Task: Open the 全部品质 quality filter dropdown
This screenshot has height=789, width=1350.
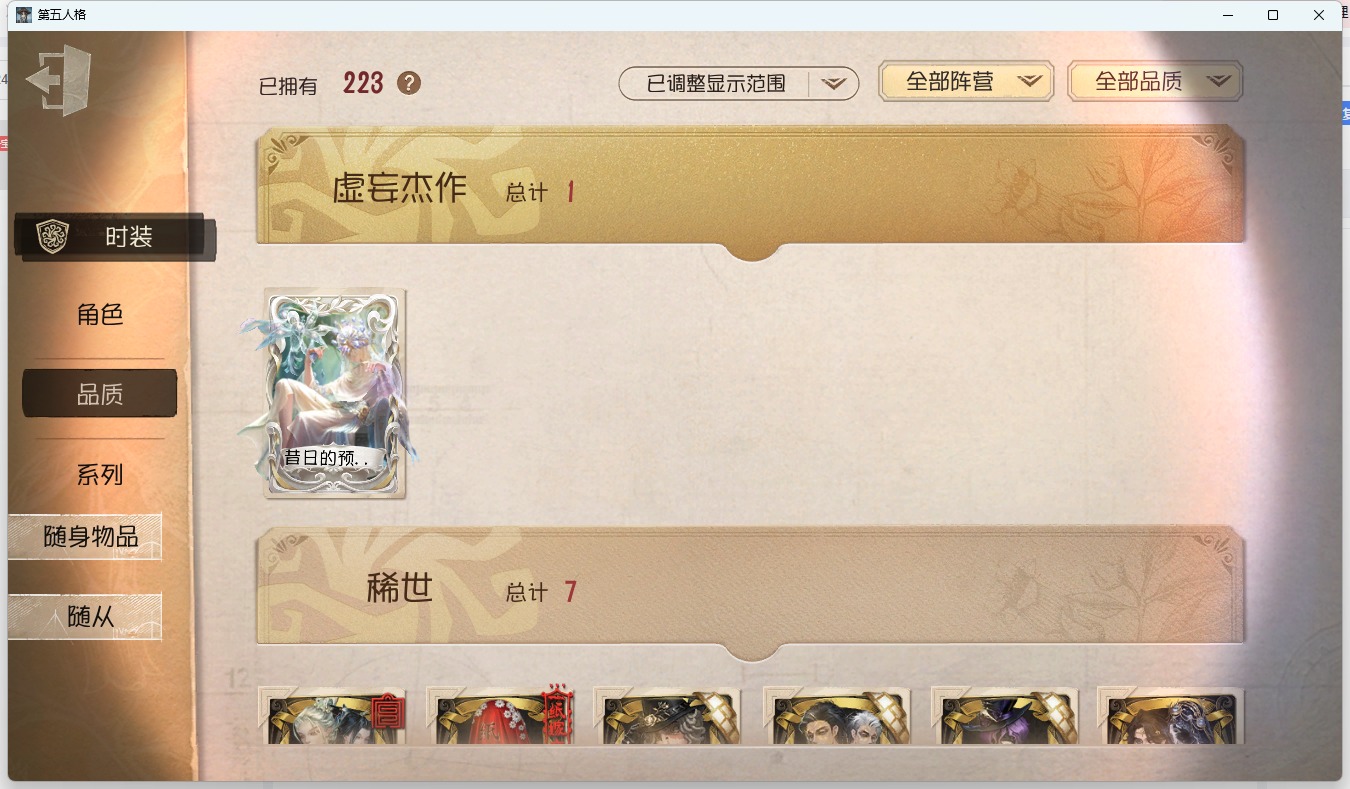Action: (x=1155, y=82)
